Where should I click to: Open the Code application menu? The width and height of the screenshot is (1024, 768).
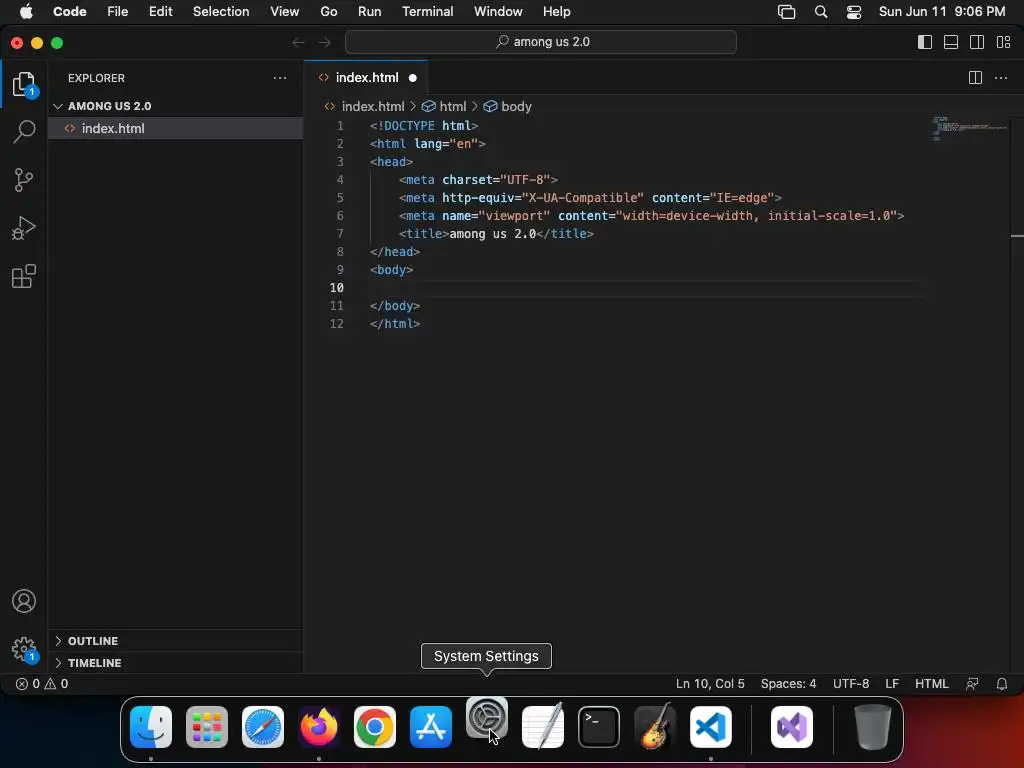pyautogui.click(x=70, y=12)
